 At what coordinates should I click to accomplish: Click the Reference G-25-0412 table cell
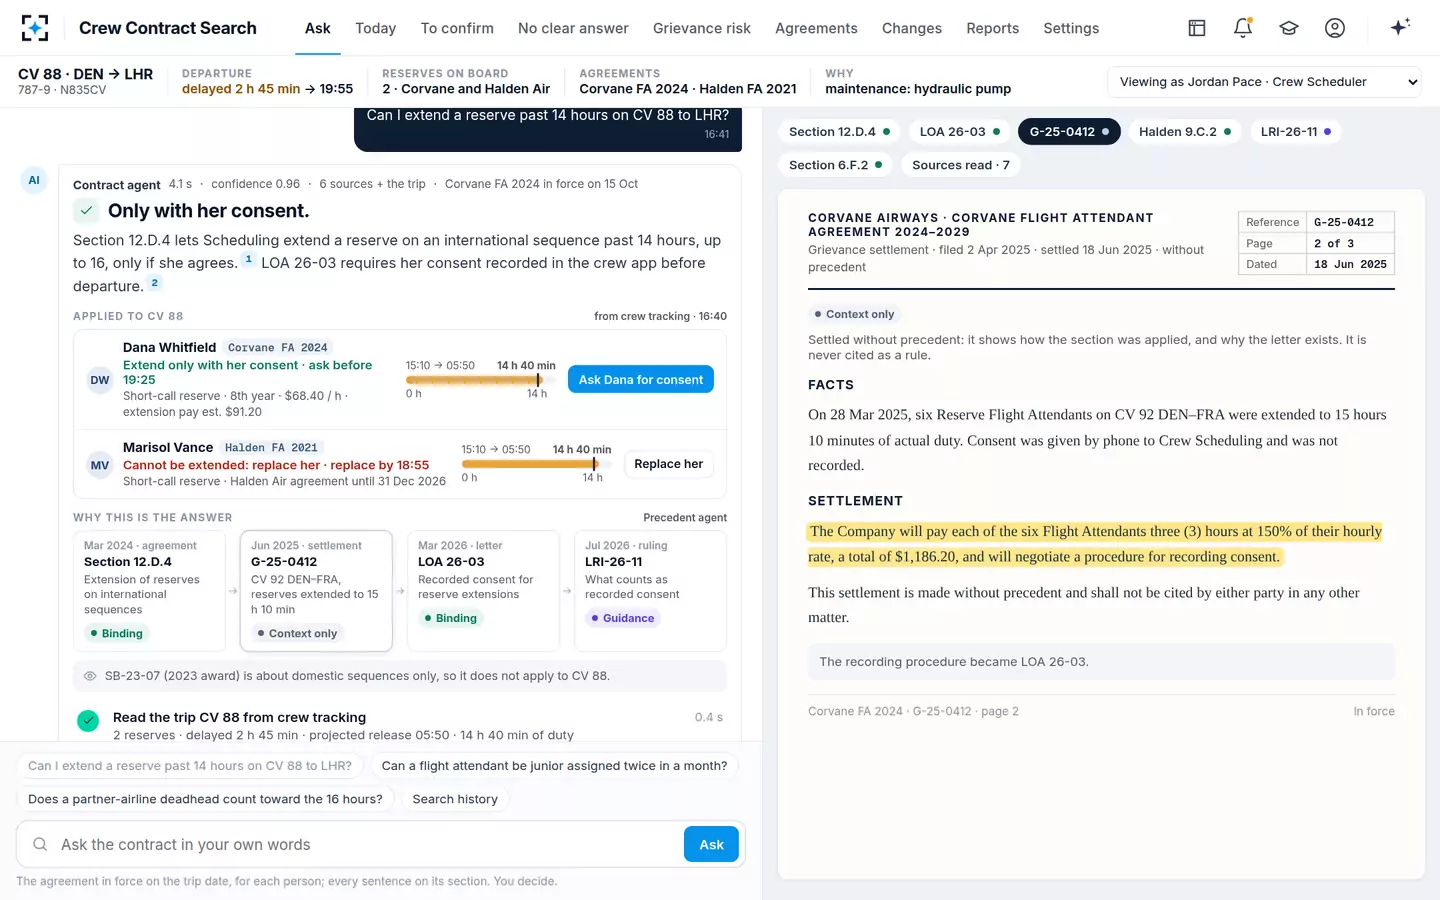click(1350, 222)
